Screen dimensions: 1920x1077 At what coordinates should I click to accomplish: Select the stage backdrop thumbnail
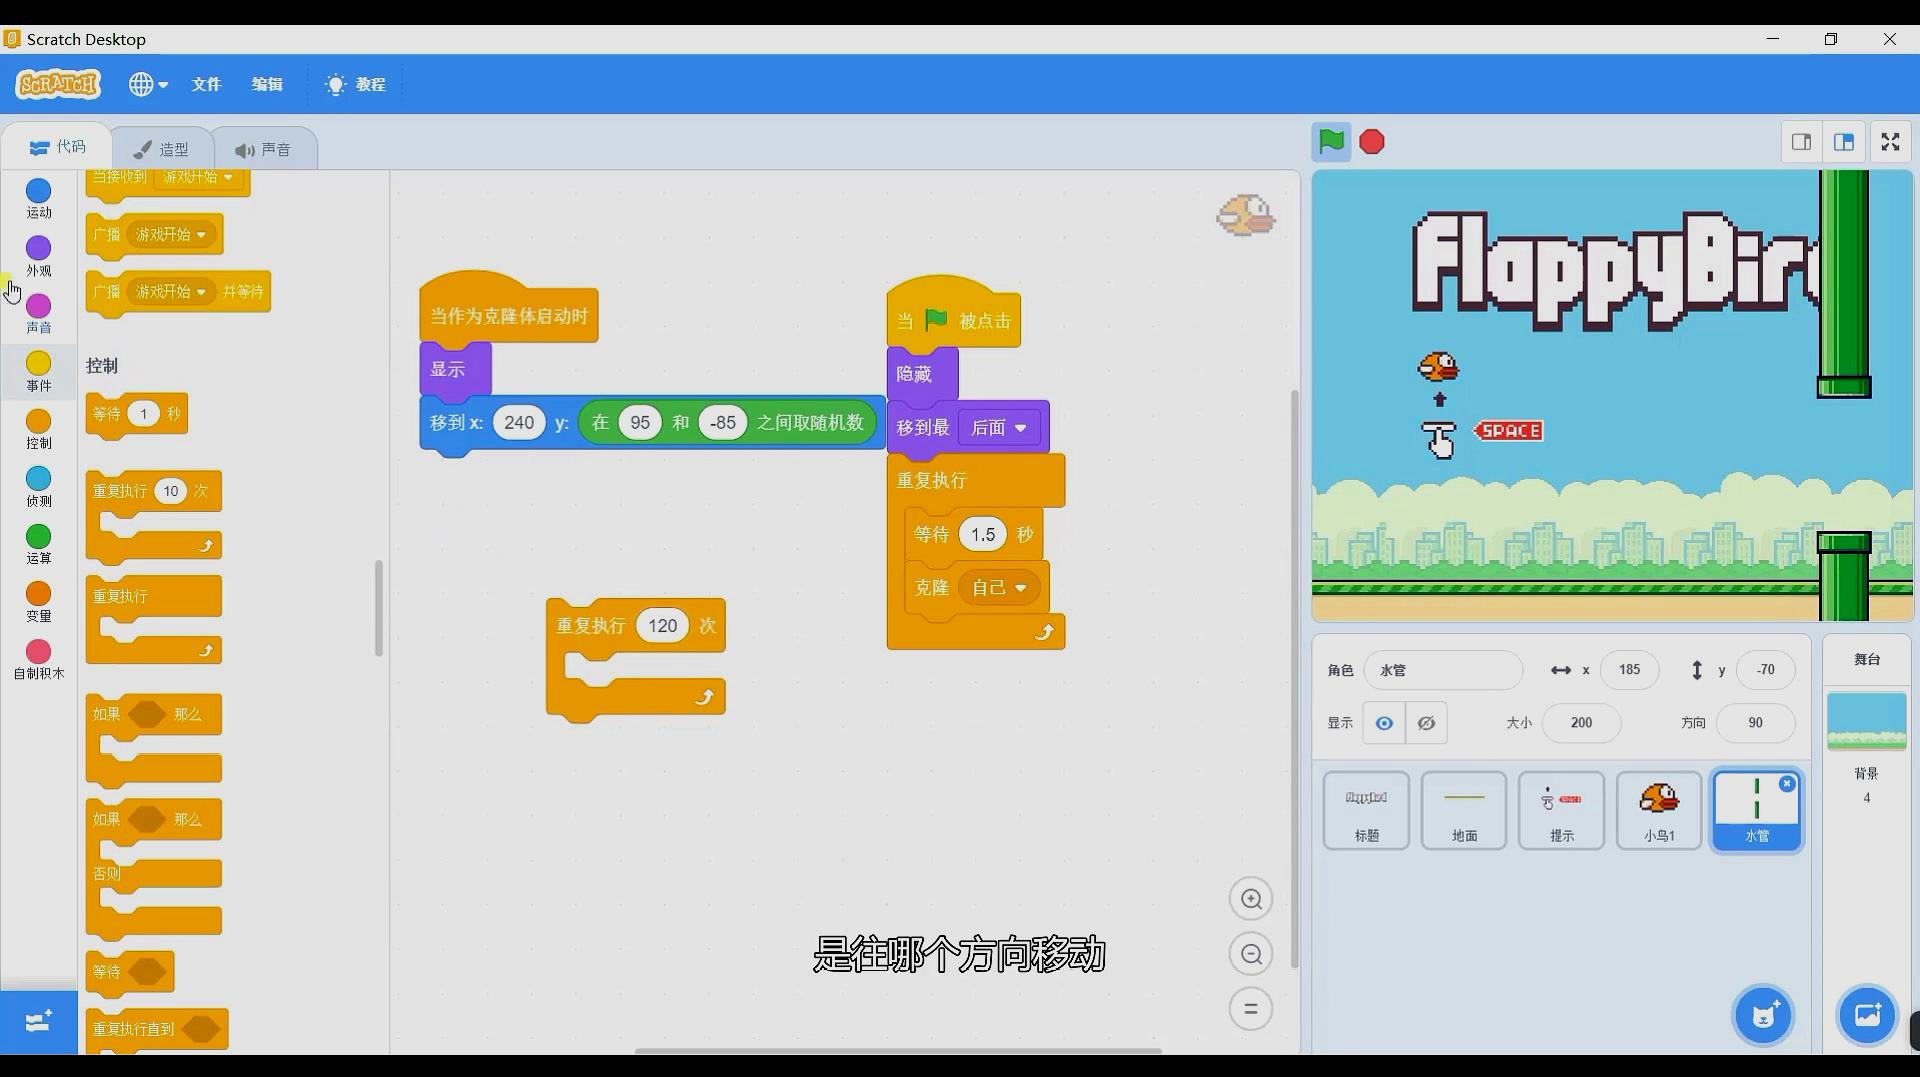pos(1866,720)
